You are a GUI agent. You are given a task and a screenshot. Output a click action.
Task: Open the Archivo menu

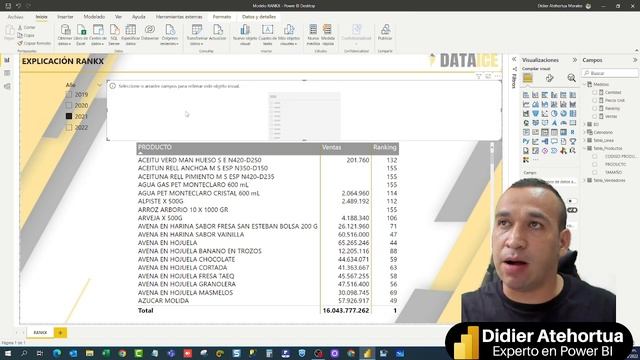coord(16,17)
